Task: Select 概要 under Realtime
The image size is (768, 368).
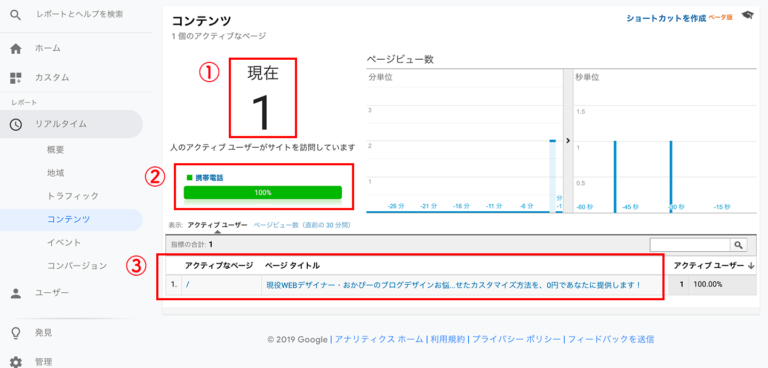Action: [55, 150]
